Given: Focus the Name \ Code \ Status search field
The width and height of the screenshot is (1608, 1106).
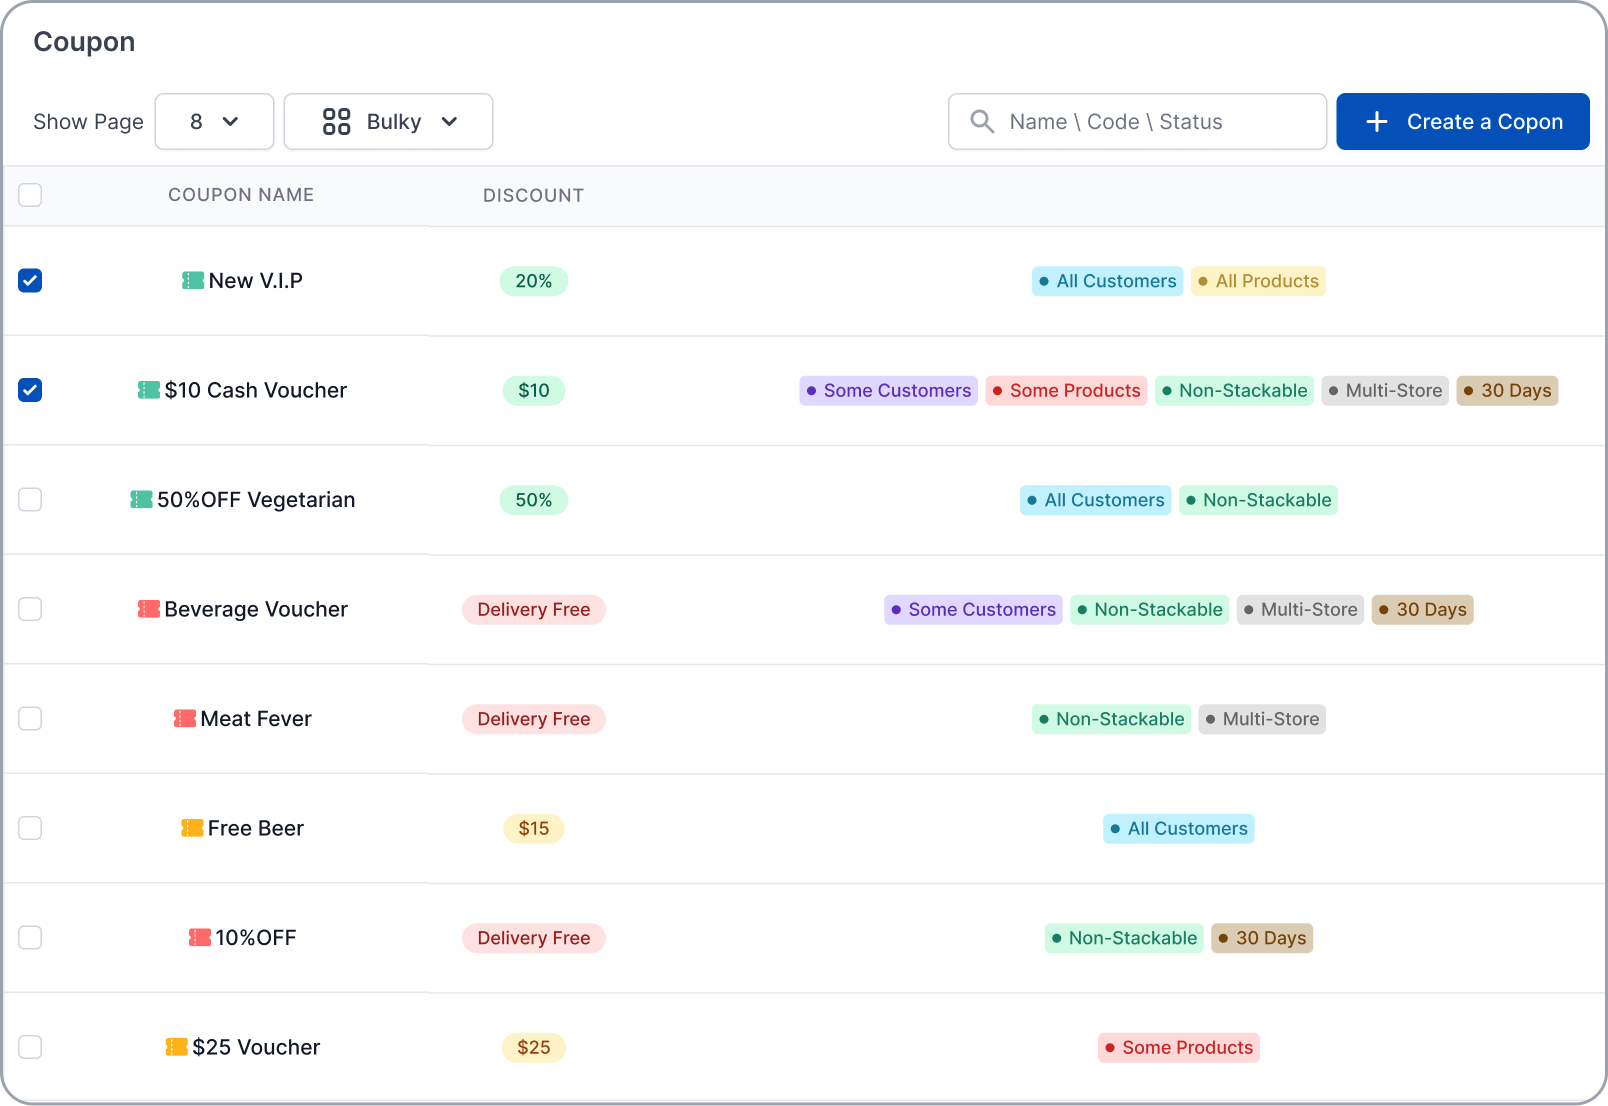Looking at the screenshot, I should (x=1137, y=122).
